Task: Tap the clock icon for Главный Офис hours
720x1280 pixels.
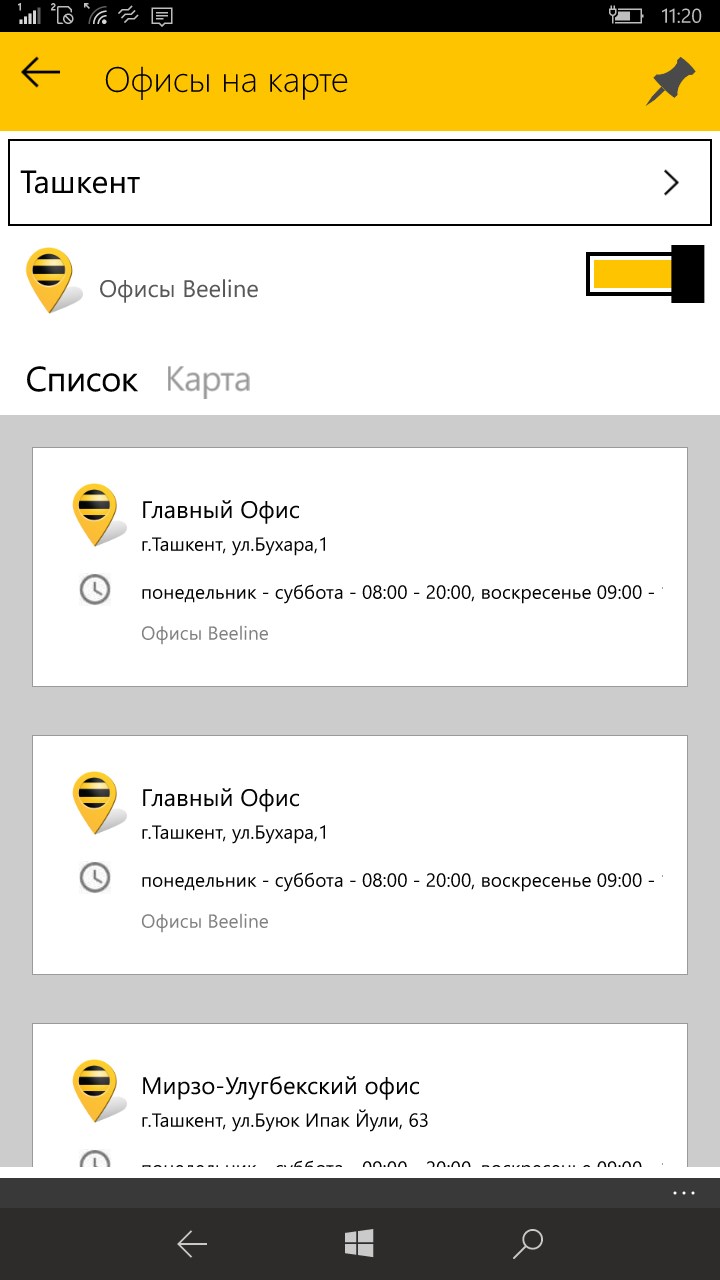Action: [x=94, y=590]
